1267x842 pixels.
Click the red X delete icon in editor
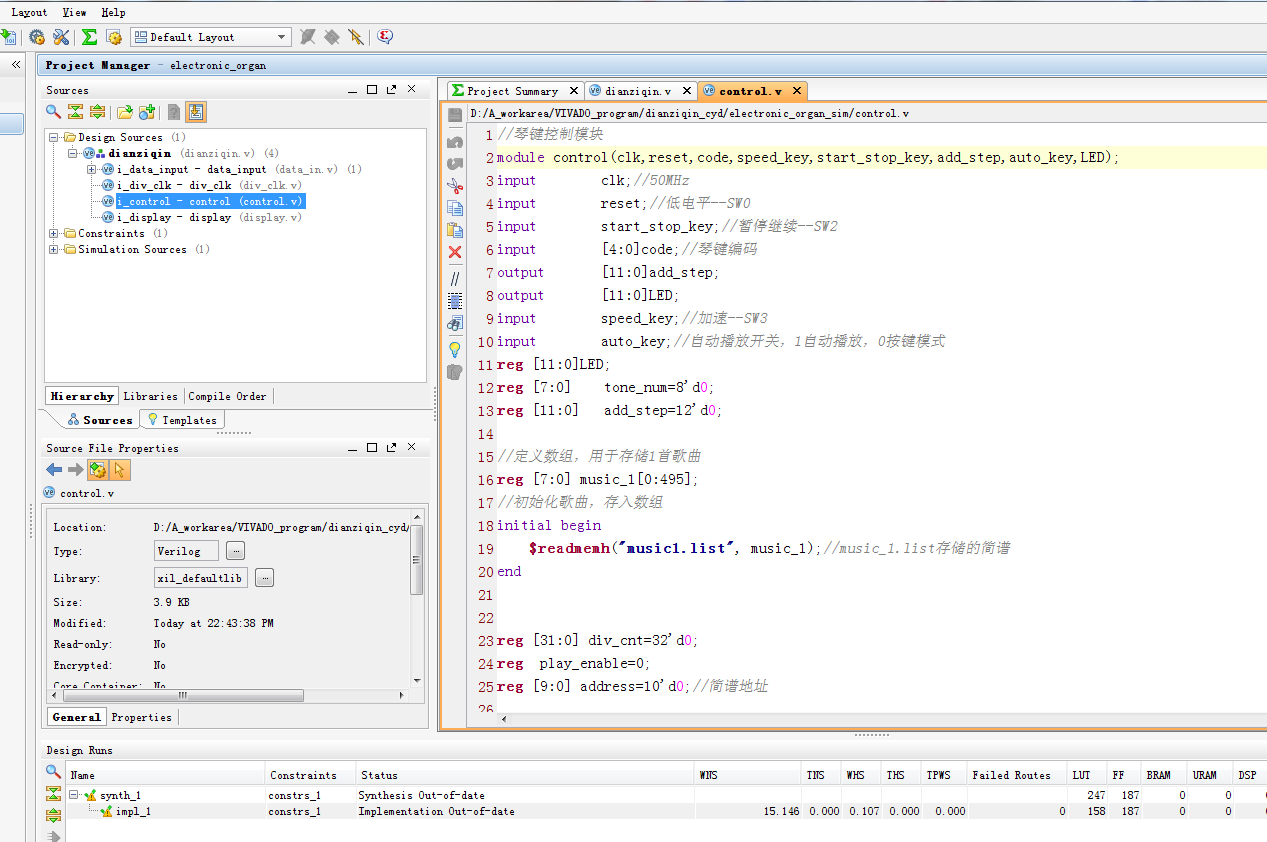click(455, 252)
